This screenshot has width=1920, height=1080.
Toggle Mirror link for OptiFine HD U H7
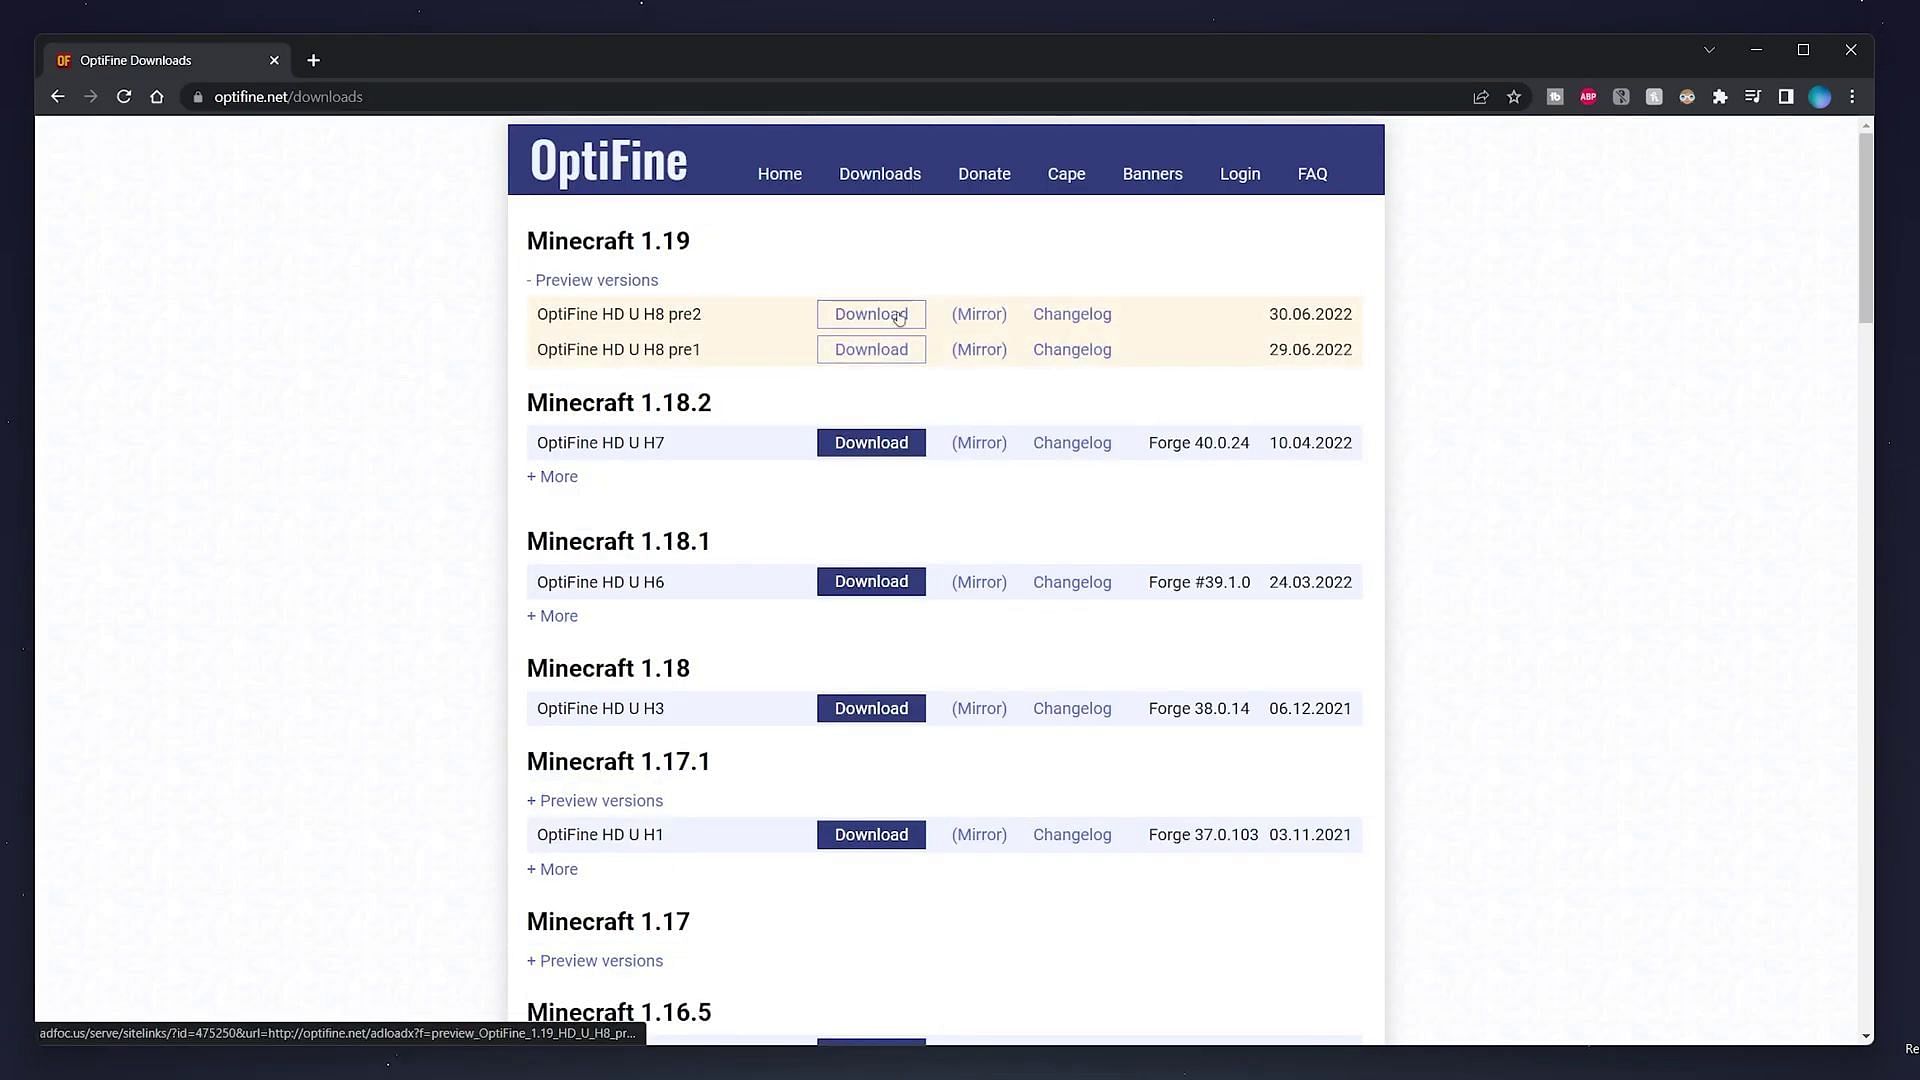[x=978, y=442]
